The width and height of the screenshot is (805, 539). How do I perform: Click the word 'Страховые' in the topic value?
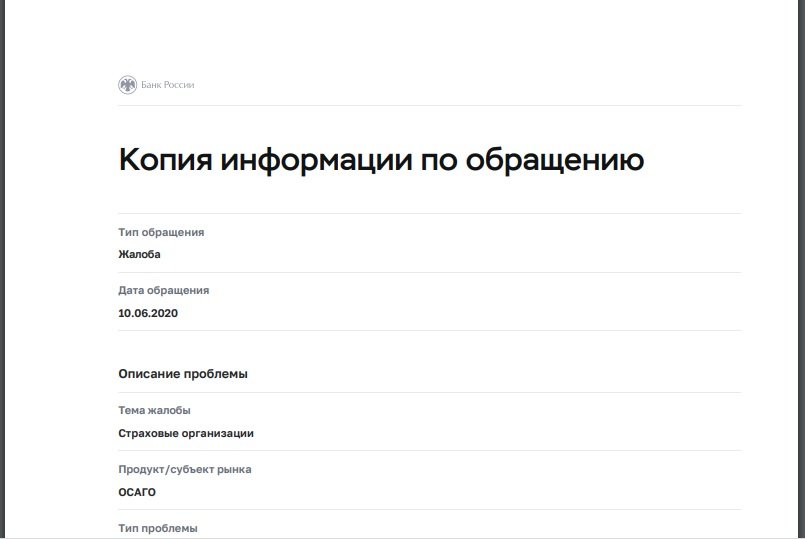pos(147,433)
